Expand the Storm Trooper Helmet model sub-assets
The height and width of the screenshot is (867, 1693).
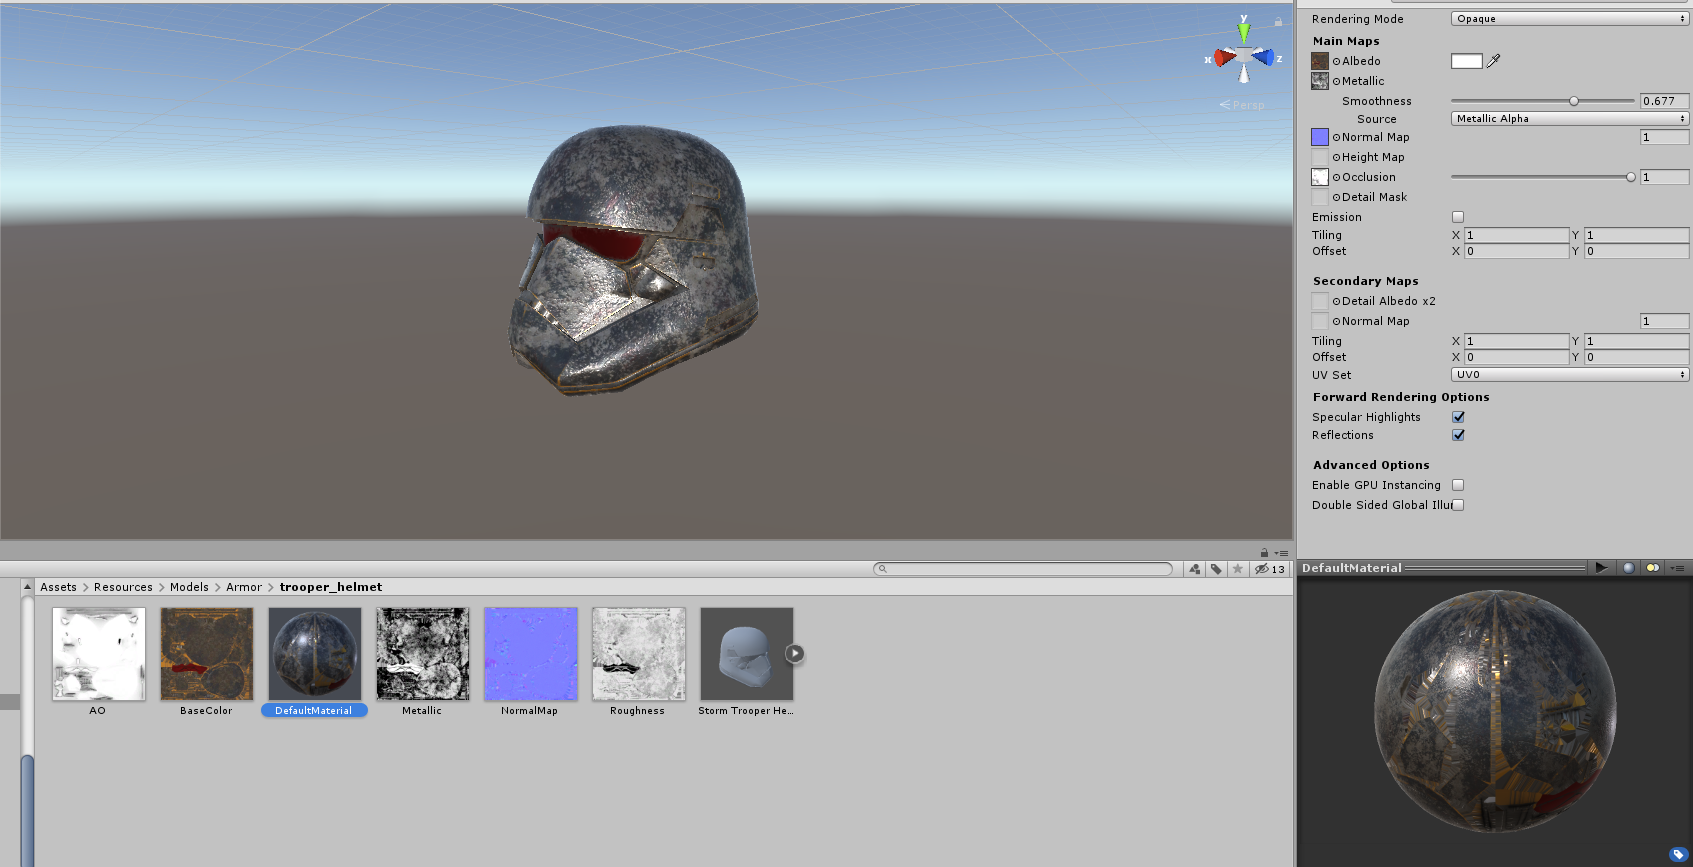795,654
